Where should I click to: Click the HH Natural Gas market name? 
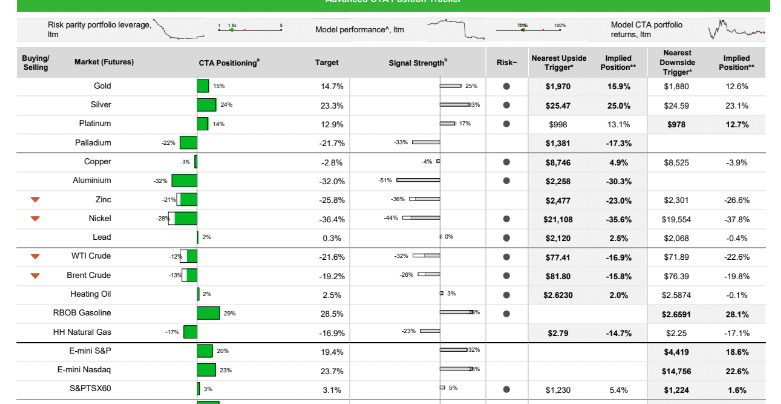(x=82, y=332)
